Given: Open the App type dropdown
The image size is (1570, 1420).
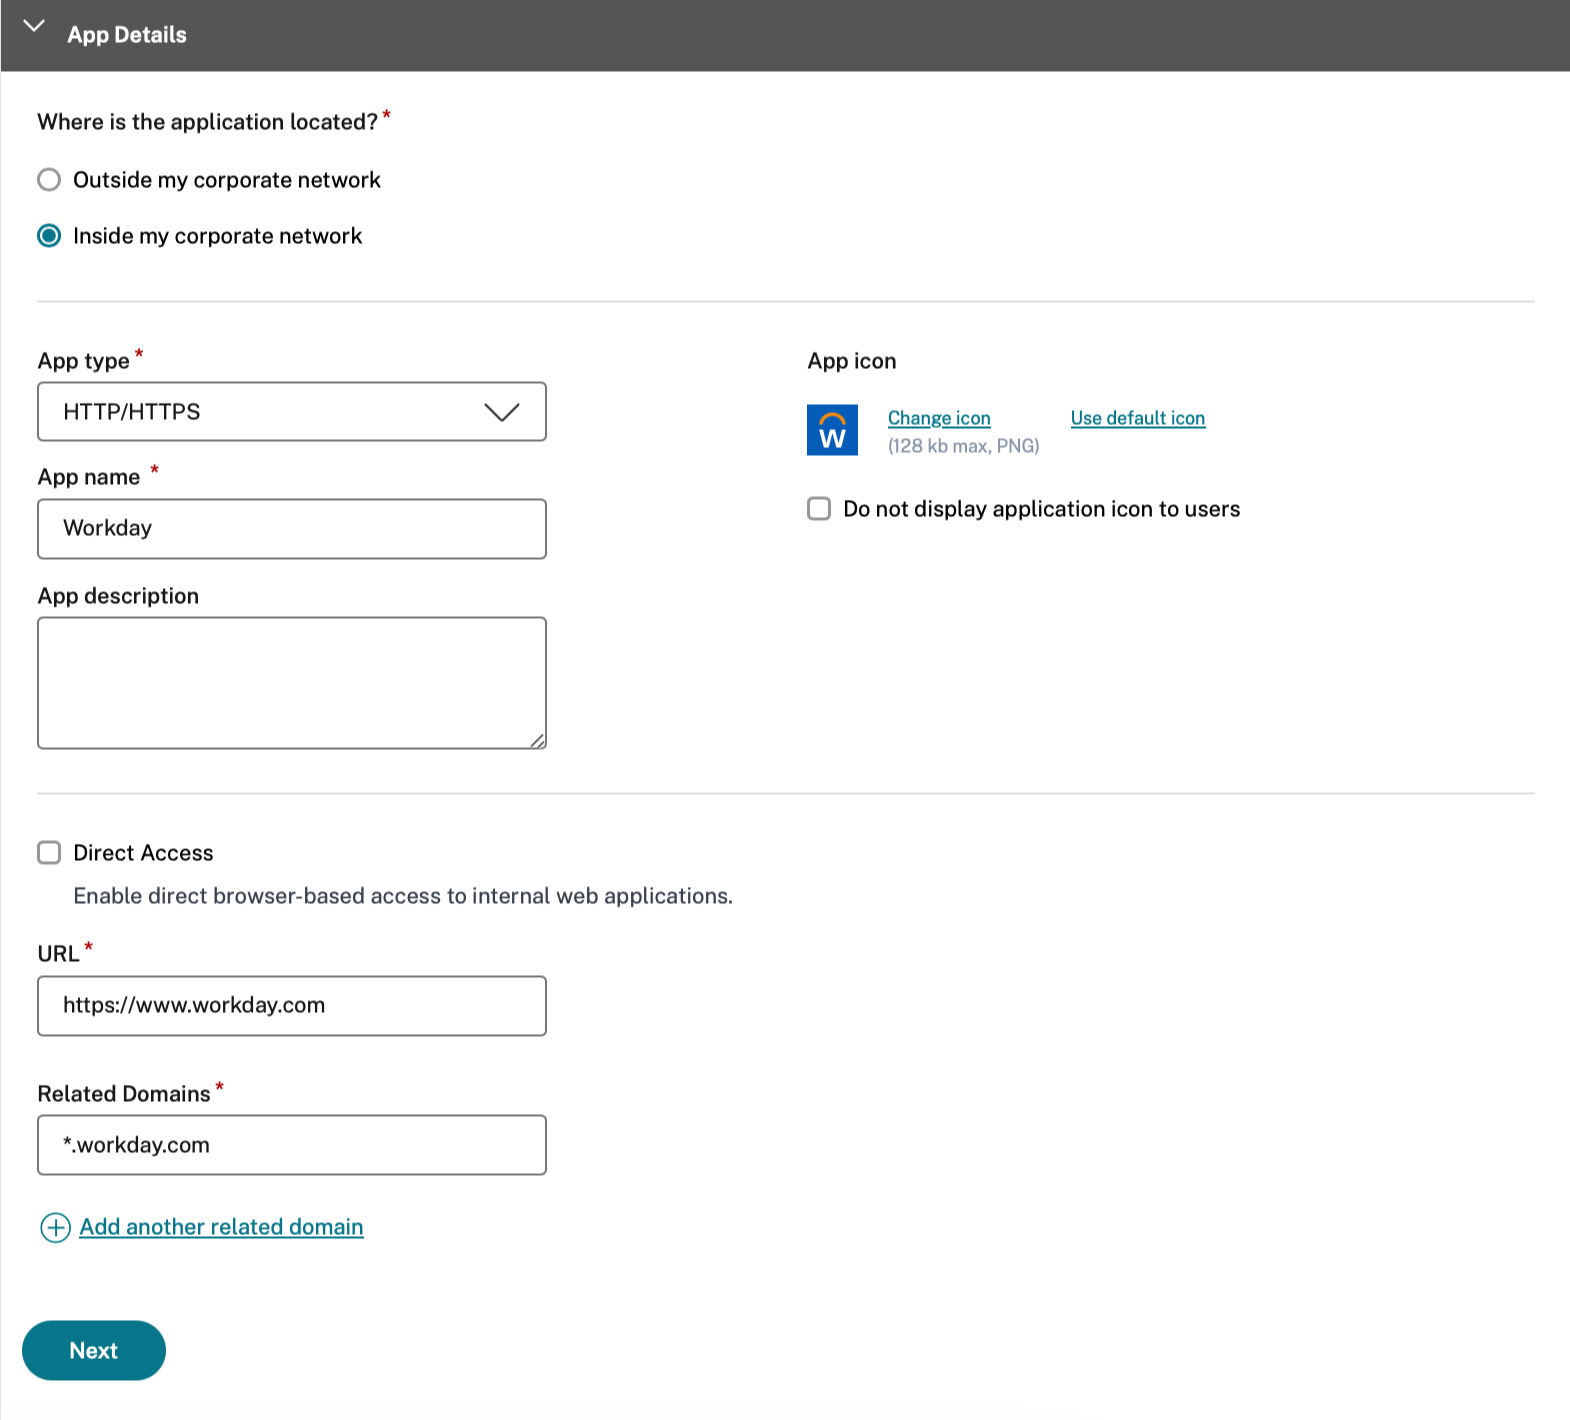Looking at the screenshot, I should pos(291,412).
